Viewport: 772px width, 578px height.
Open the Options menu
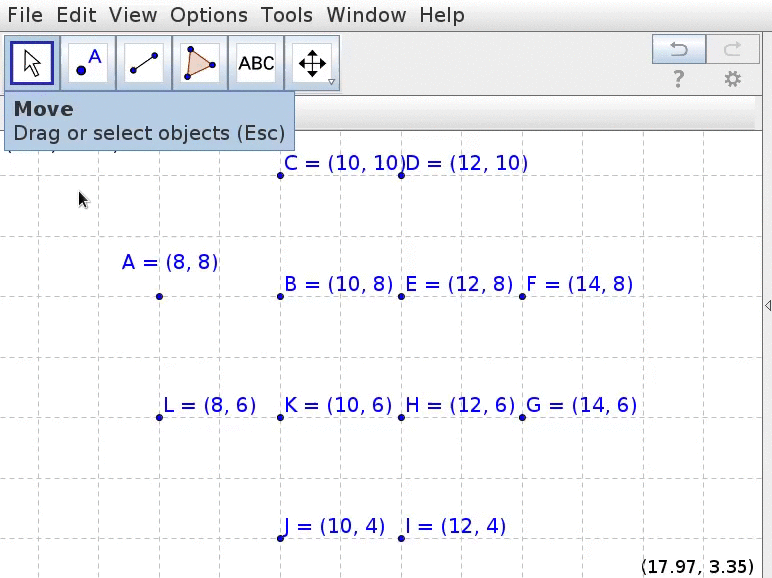[x=209, y=15]
